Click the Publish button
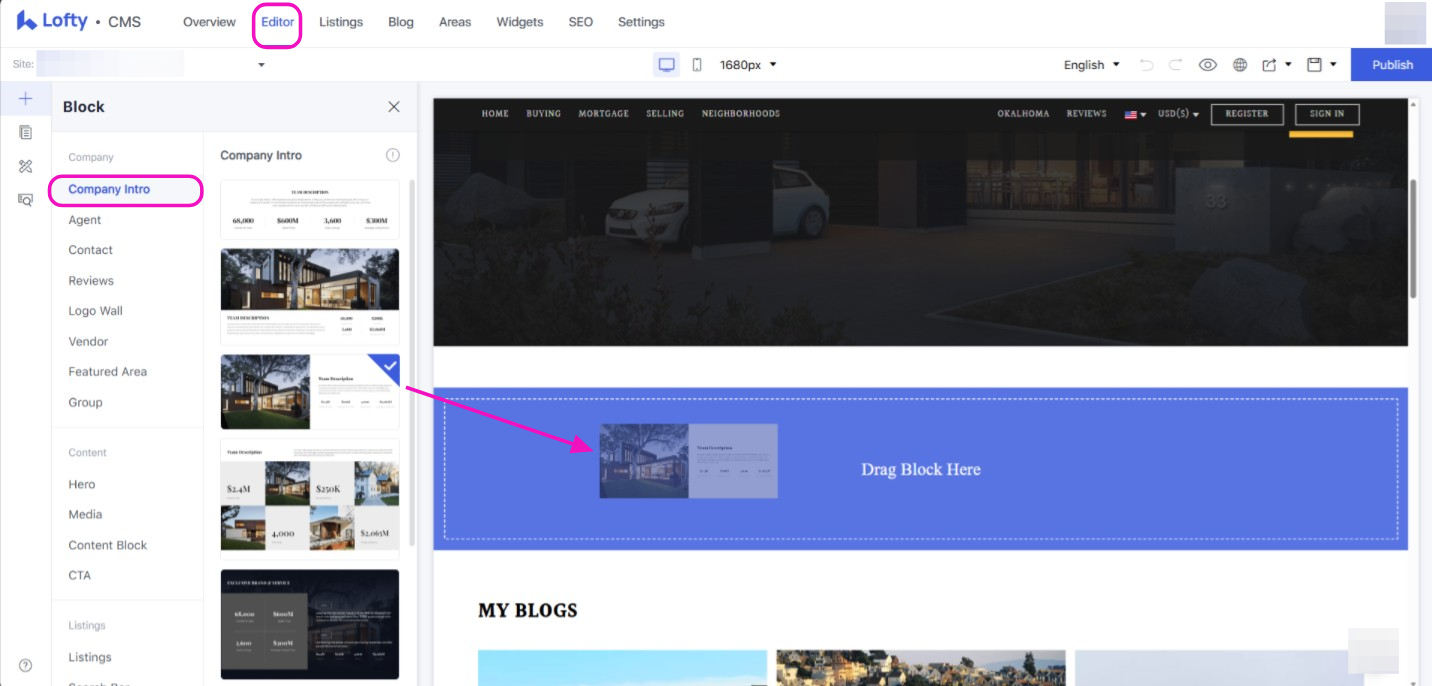 coord(1392,65)
